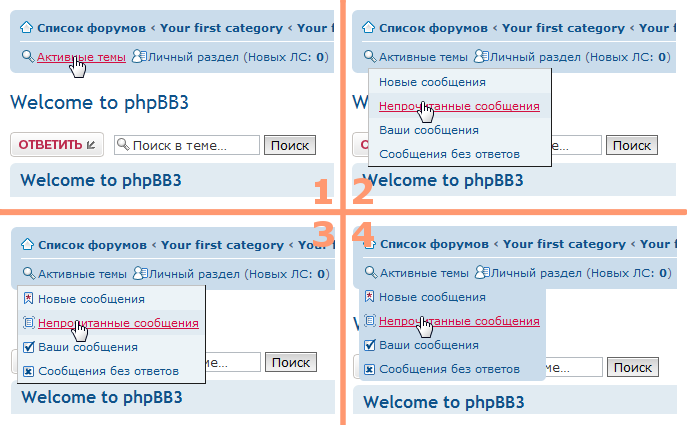687x425 pixels.
Task: Open the Список форумов link in panel 2
Action: [x=433, y=27]
